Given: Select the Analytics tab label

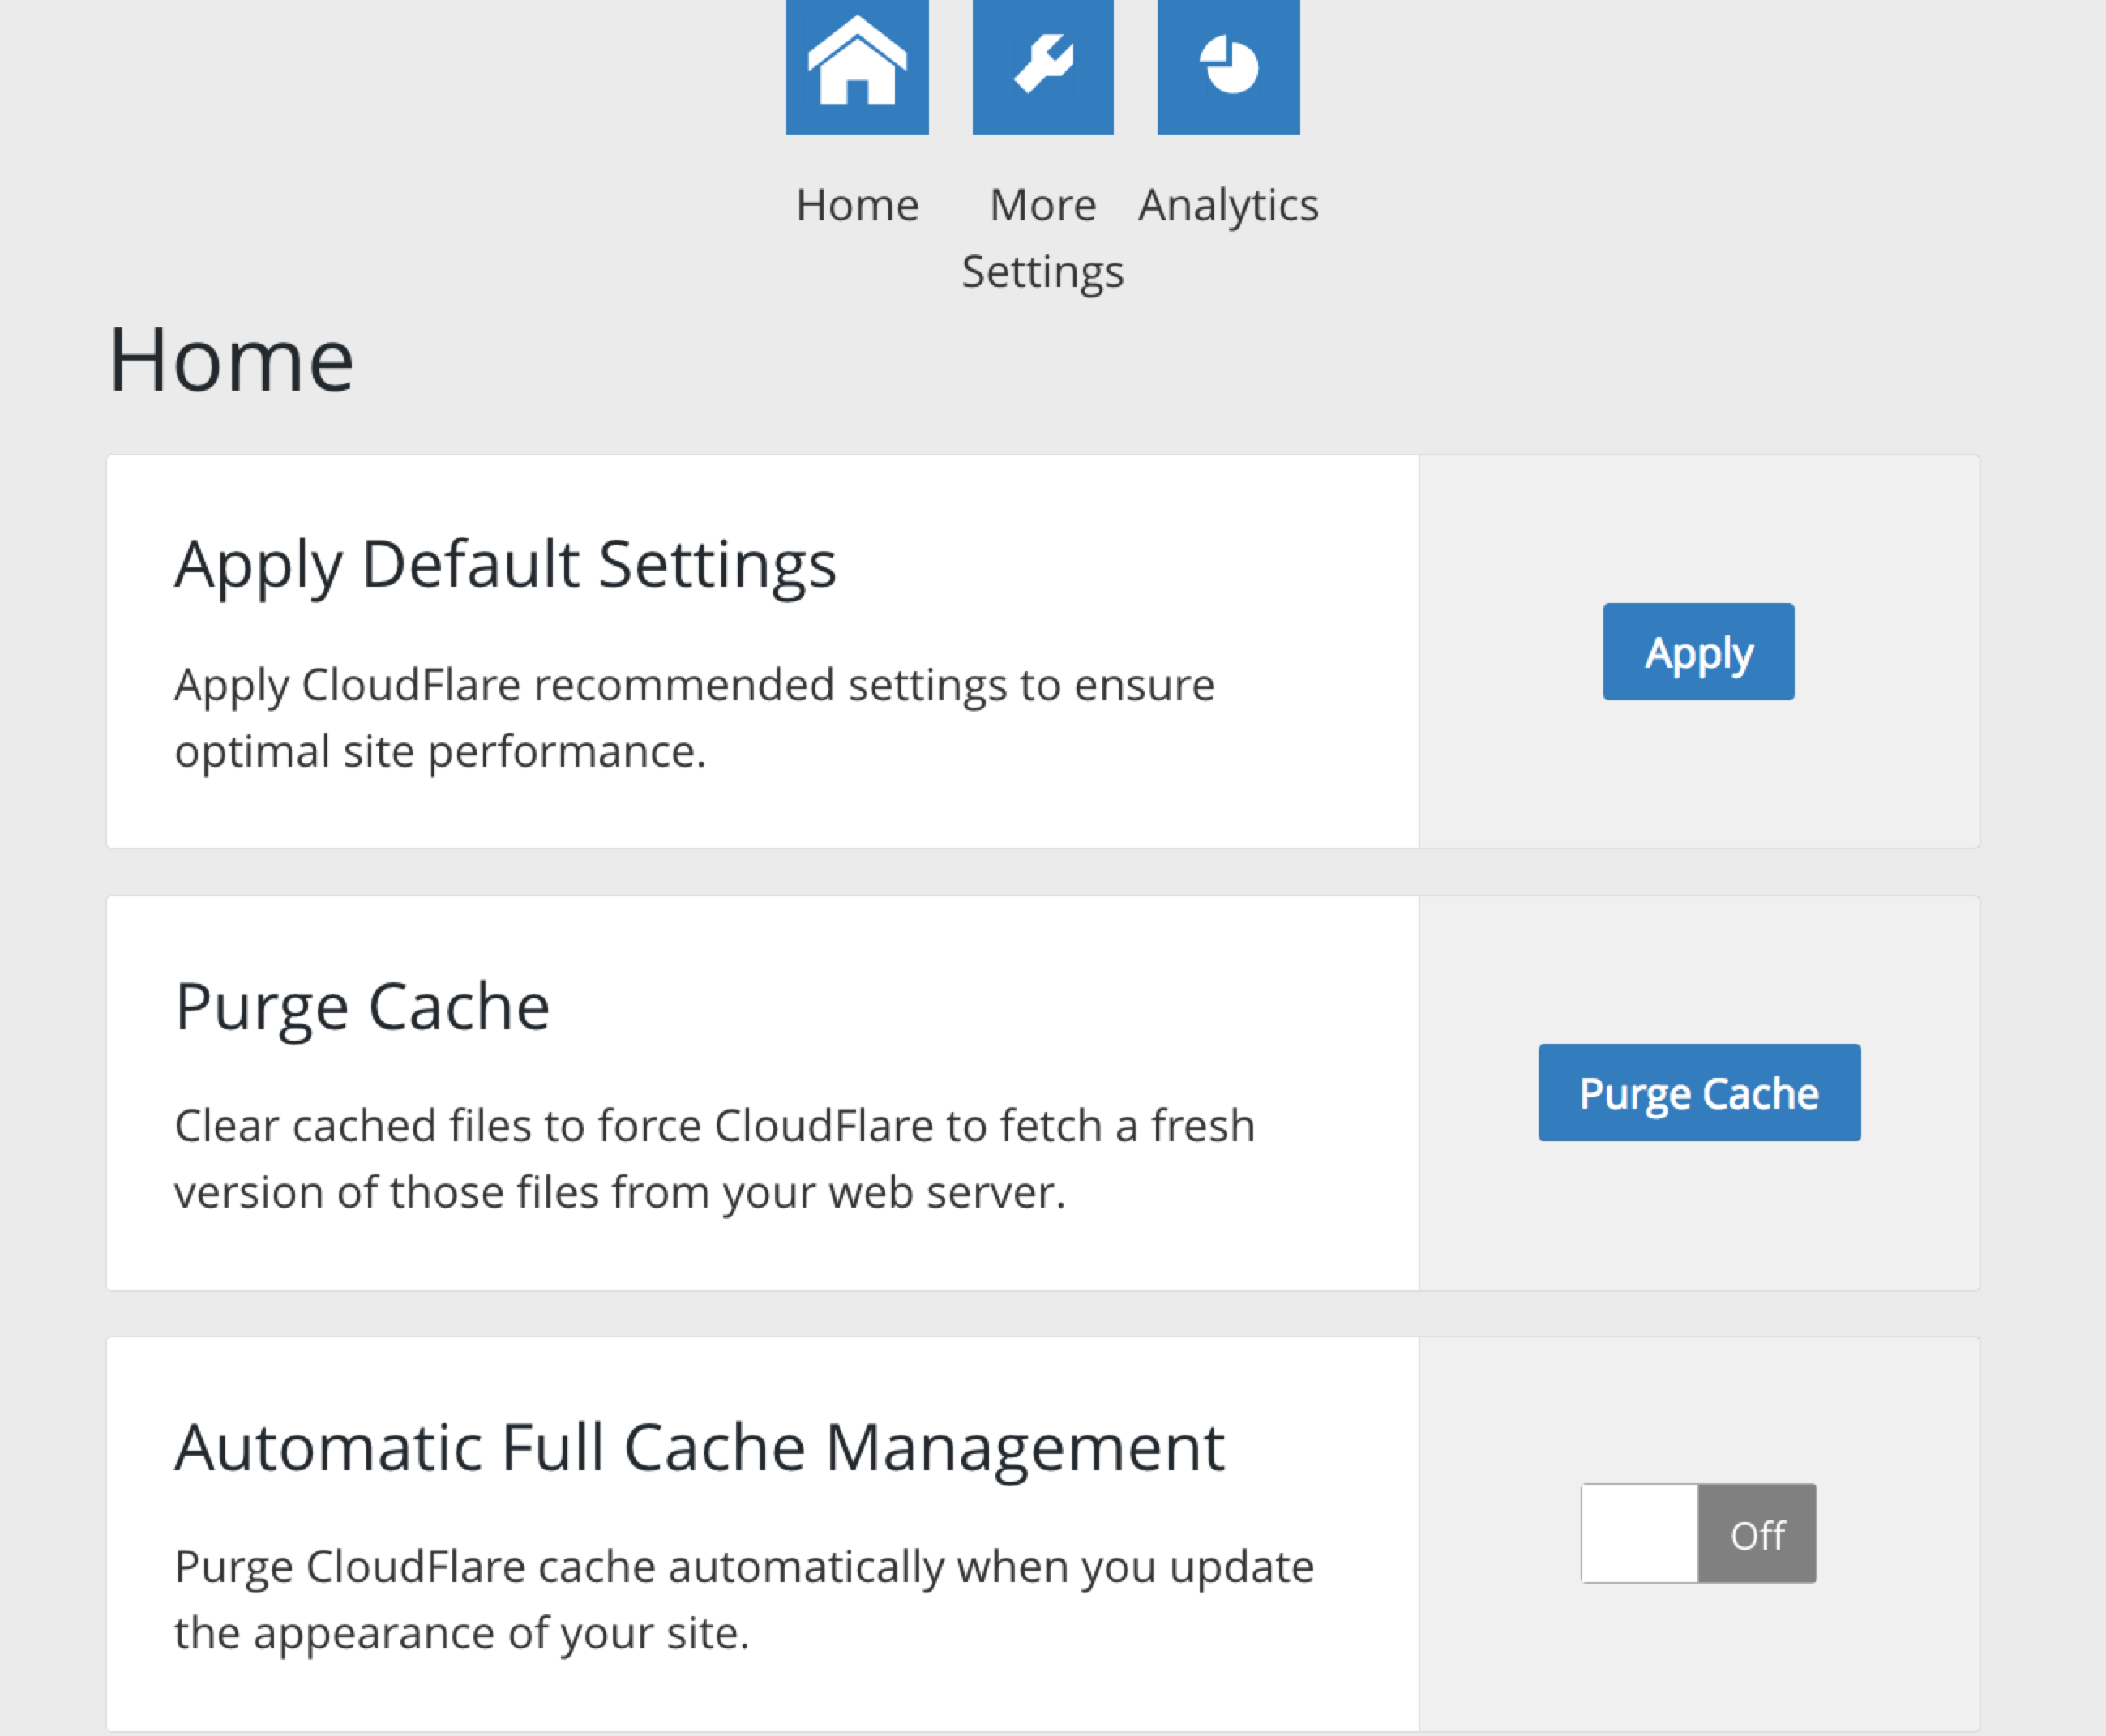Looking at the screenshot, I should tap(1228, 207).
